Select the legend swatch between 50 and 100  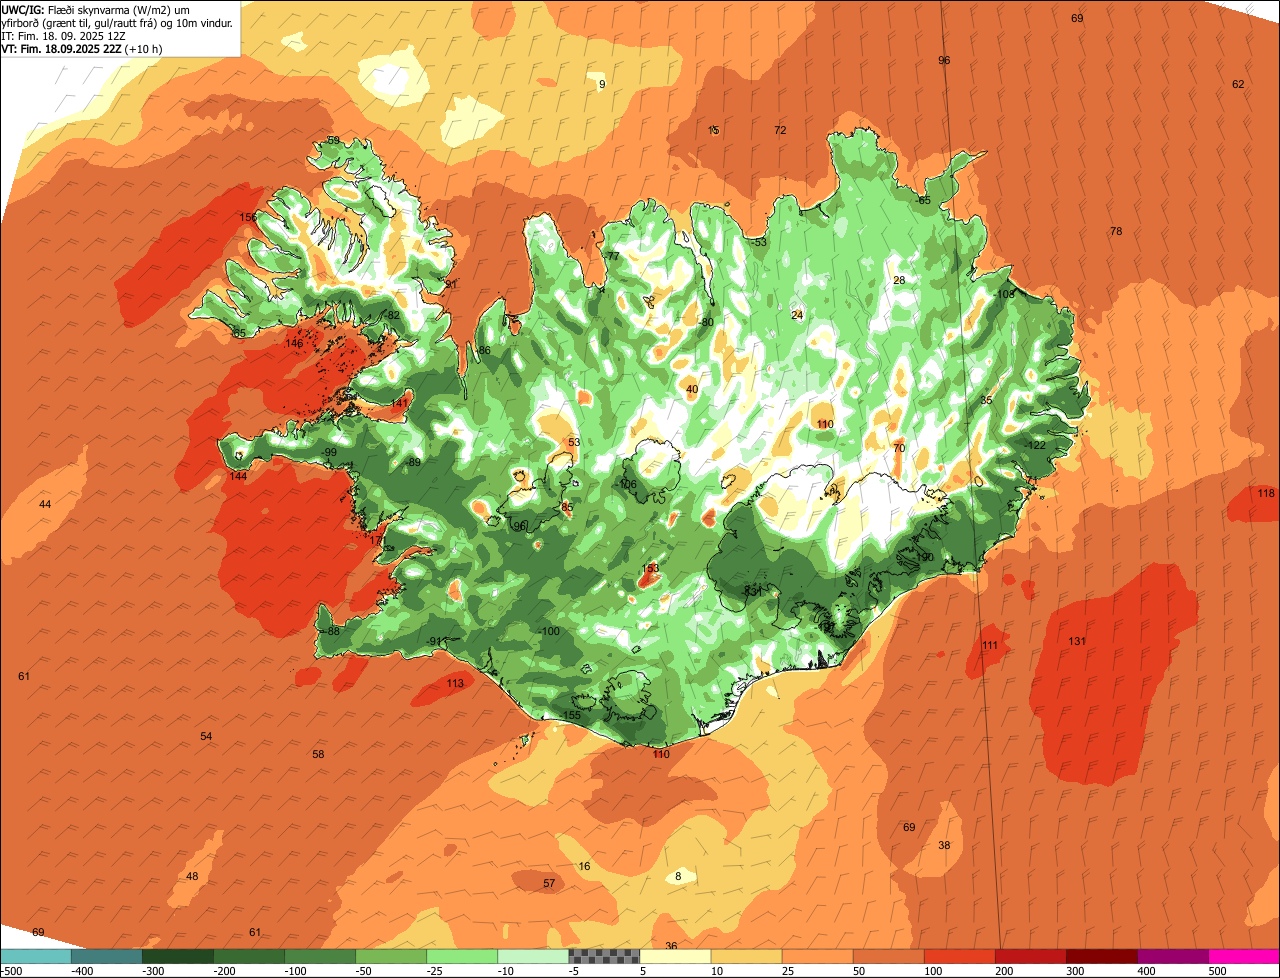[x=889, y=956]
